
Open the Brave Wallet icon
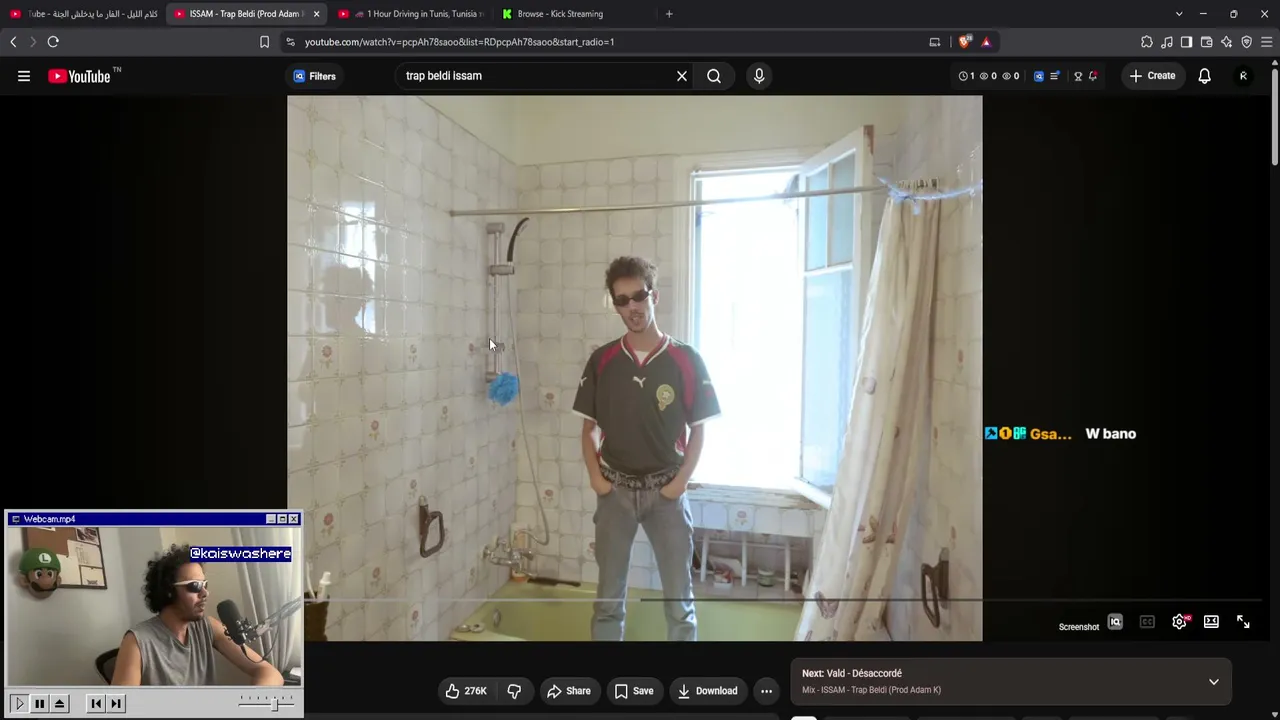point(1207,42)
